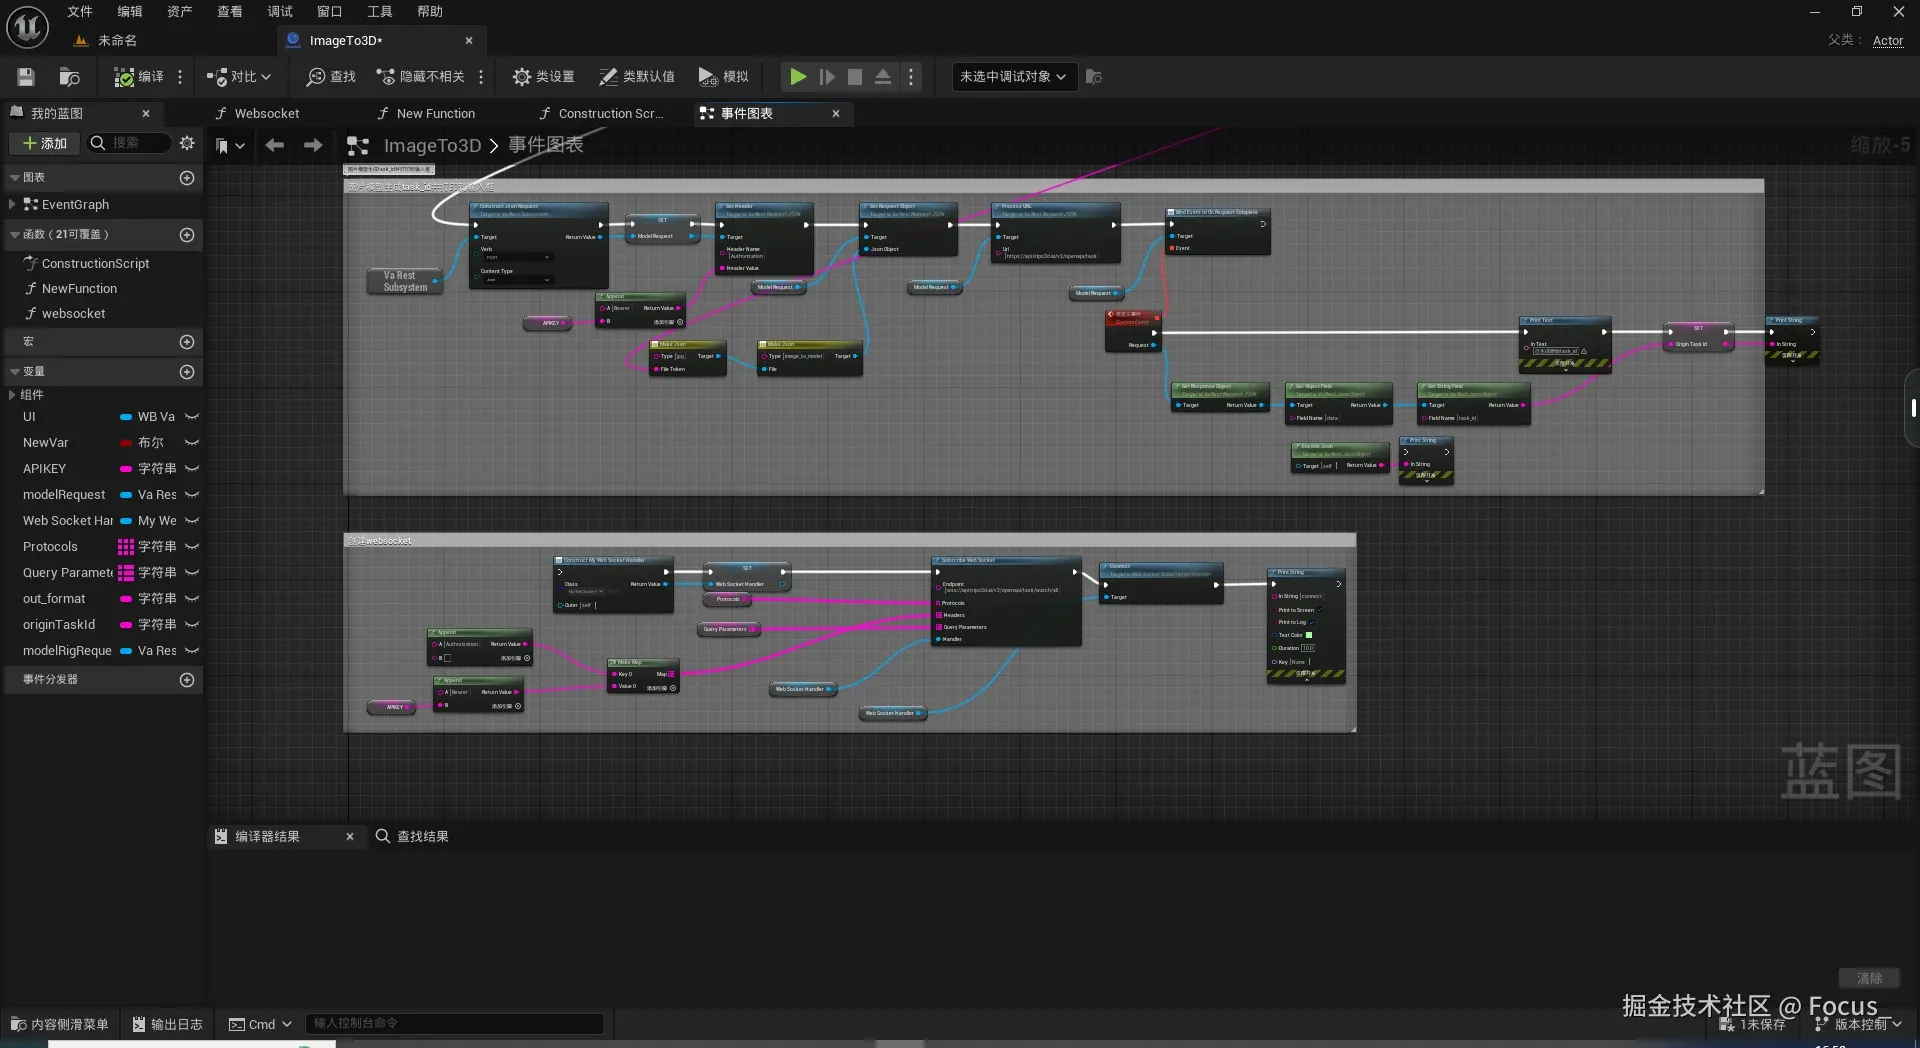Open the Cmd console type dropdown
This screenshot has width=1920, height=1048.
point(260,1024)
